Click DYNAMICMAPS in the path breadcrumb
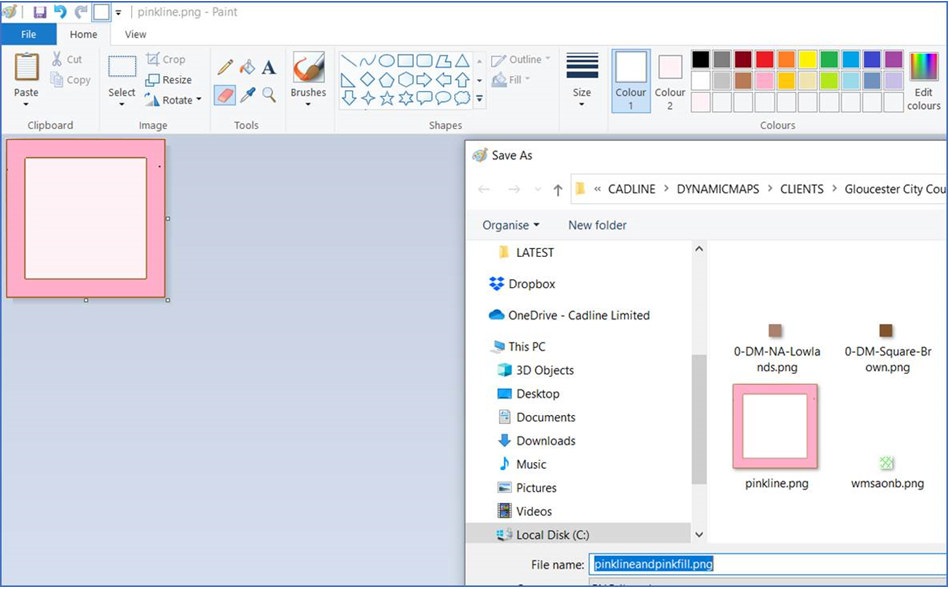The height and width of the screenshot is (589, 949). coord(718,189)
